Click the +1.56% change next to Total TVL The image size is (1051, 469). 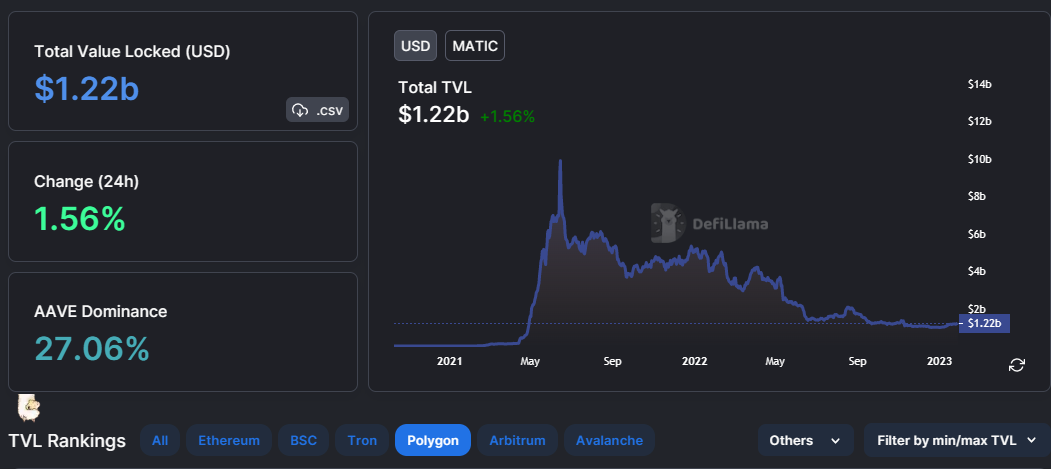(507, 117)
